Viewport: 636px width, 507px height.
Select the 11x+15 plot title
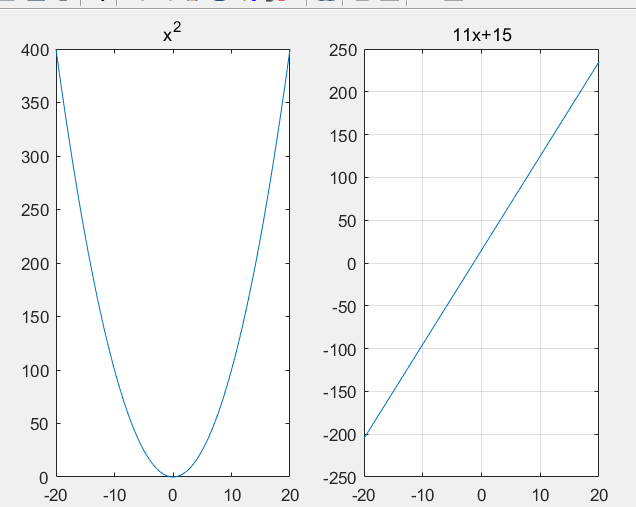point(482,35)
